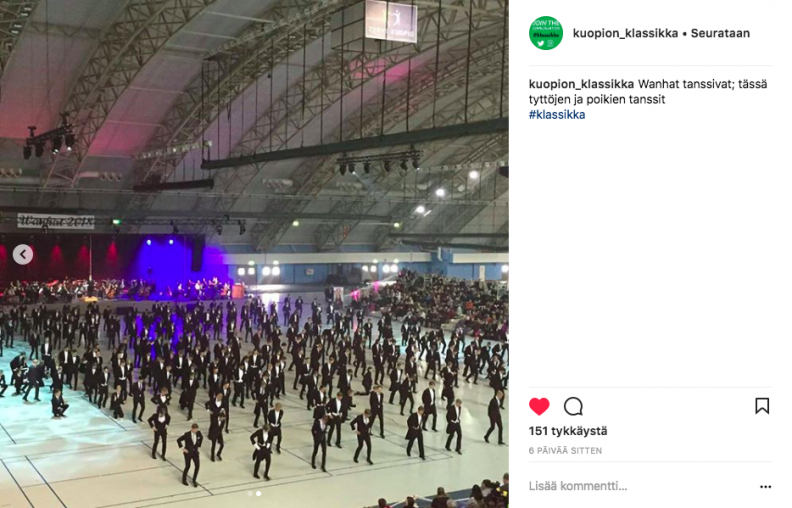This screenshot has height=508, width=792.
Task: Click the hanging ceiling banner in photo
Action: click(x=391, y=20)
